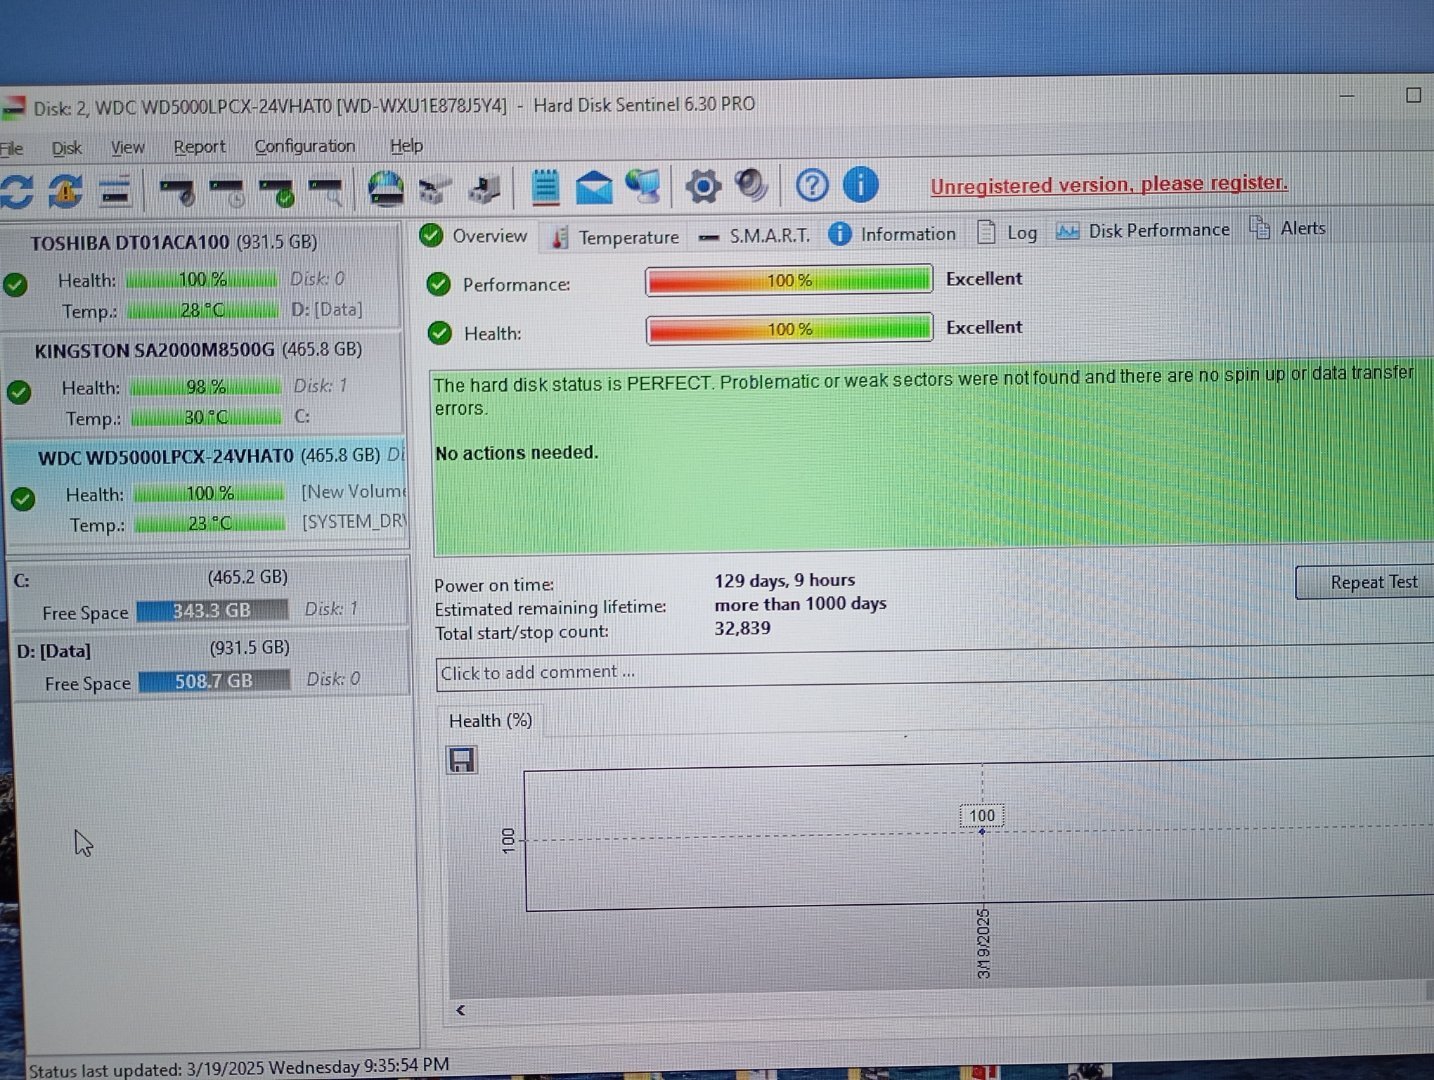Screen dimensions: 1434x1080
Task: Click the blue question mark help icon
Action: (x=812, y=185)
